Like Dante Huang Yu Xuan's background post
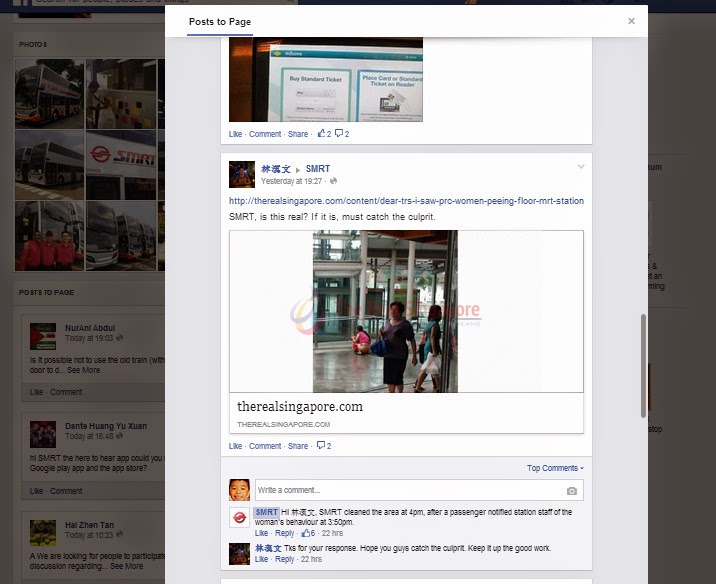716x584 pixels. coord(36,491)
